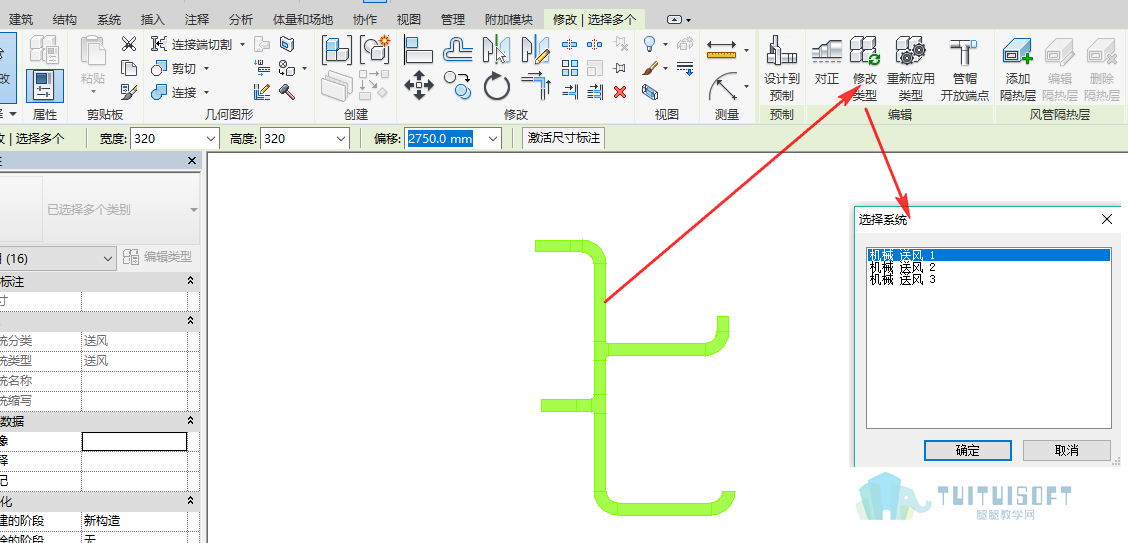Select Trim/Extend to Corner tool

(x=535, y=86)
